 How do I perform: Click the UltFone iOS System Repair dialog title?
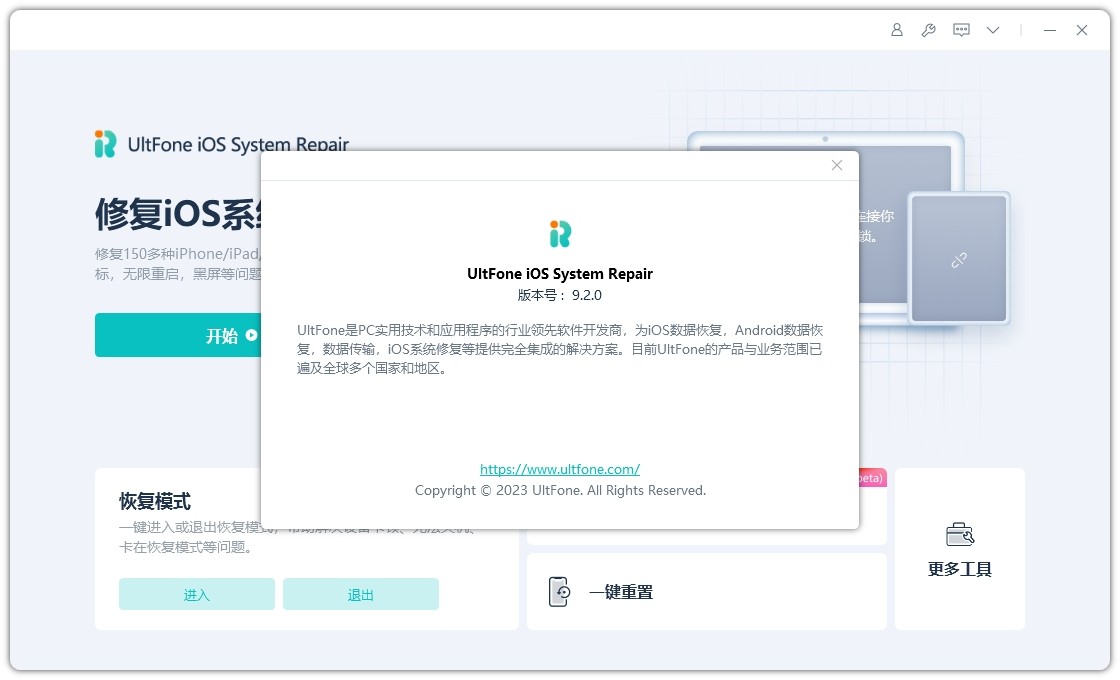coord(560,274)
